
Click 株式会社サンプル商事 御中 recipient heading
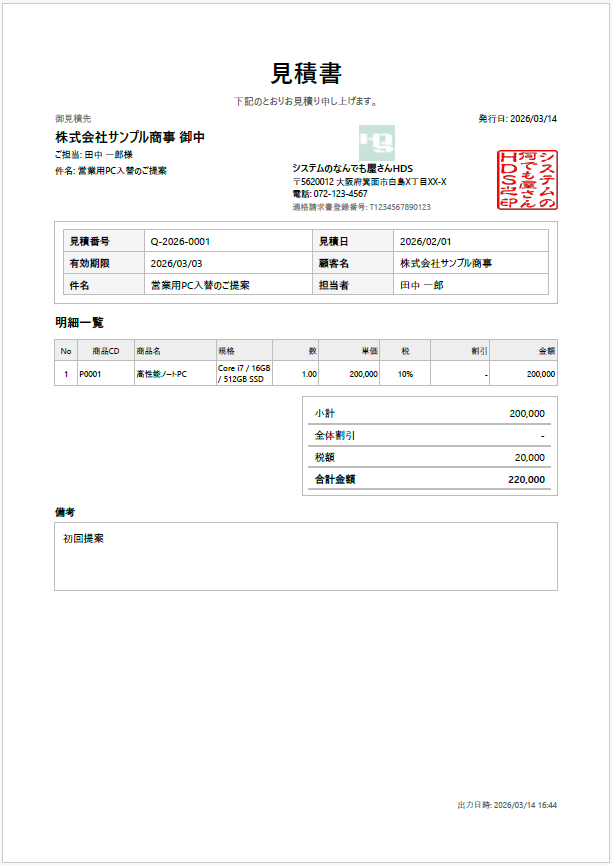(130, 137)
